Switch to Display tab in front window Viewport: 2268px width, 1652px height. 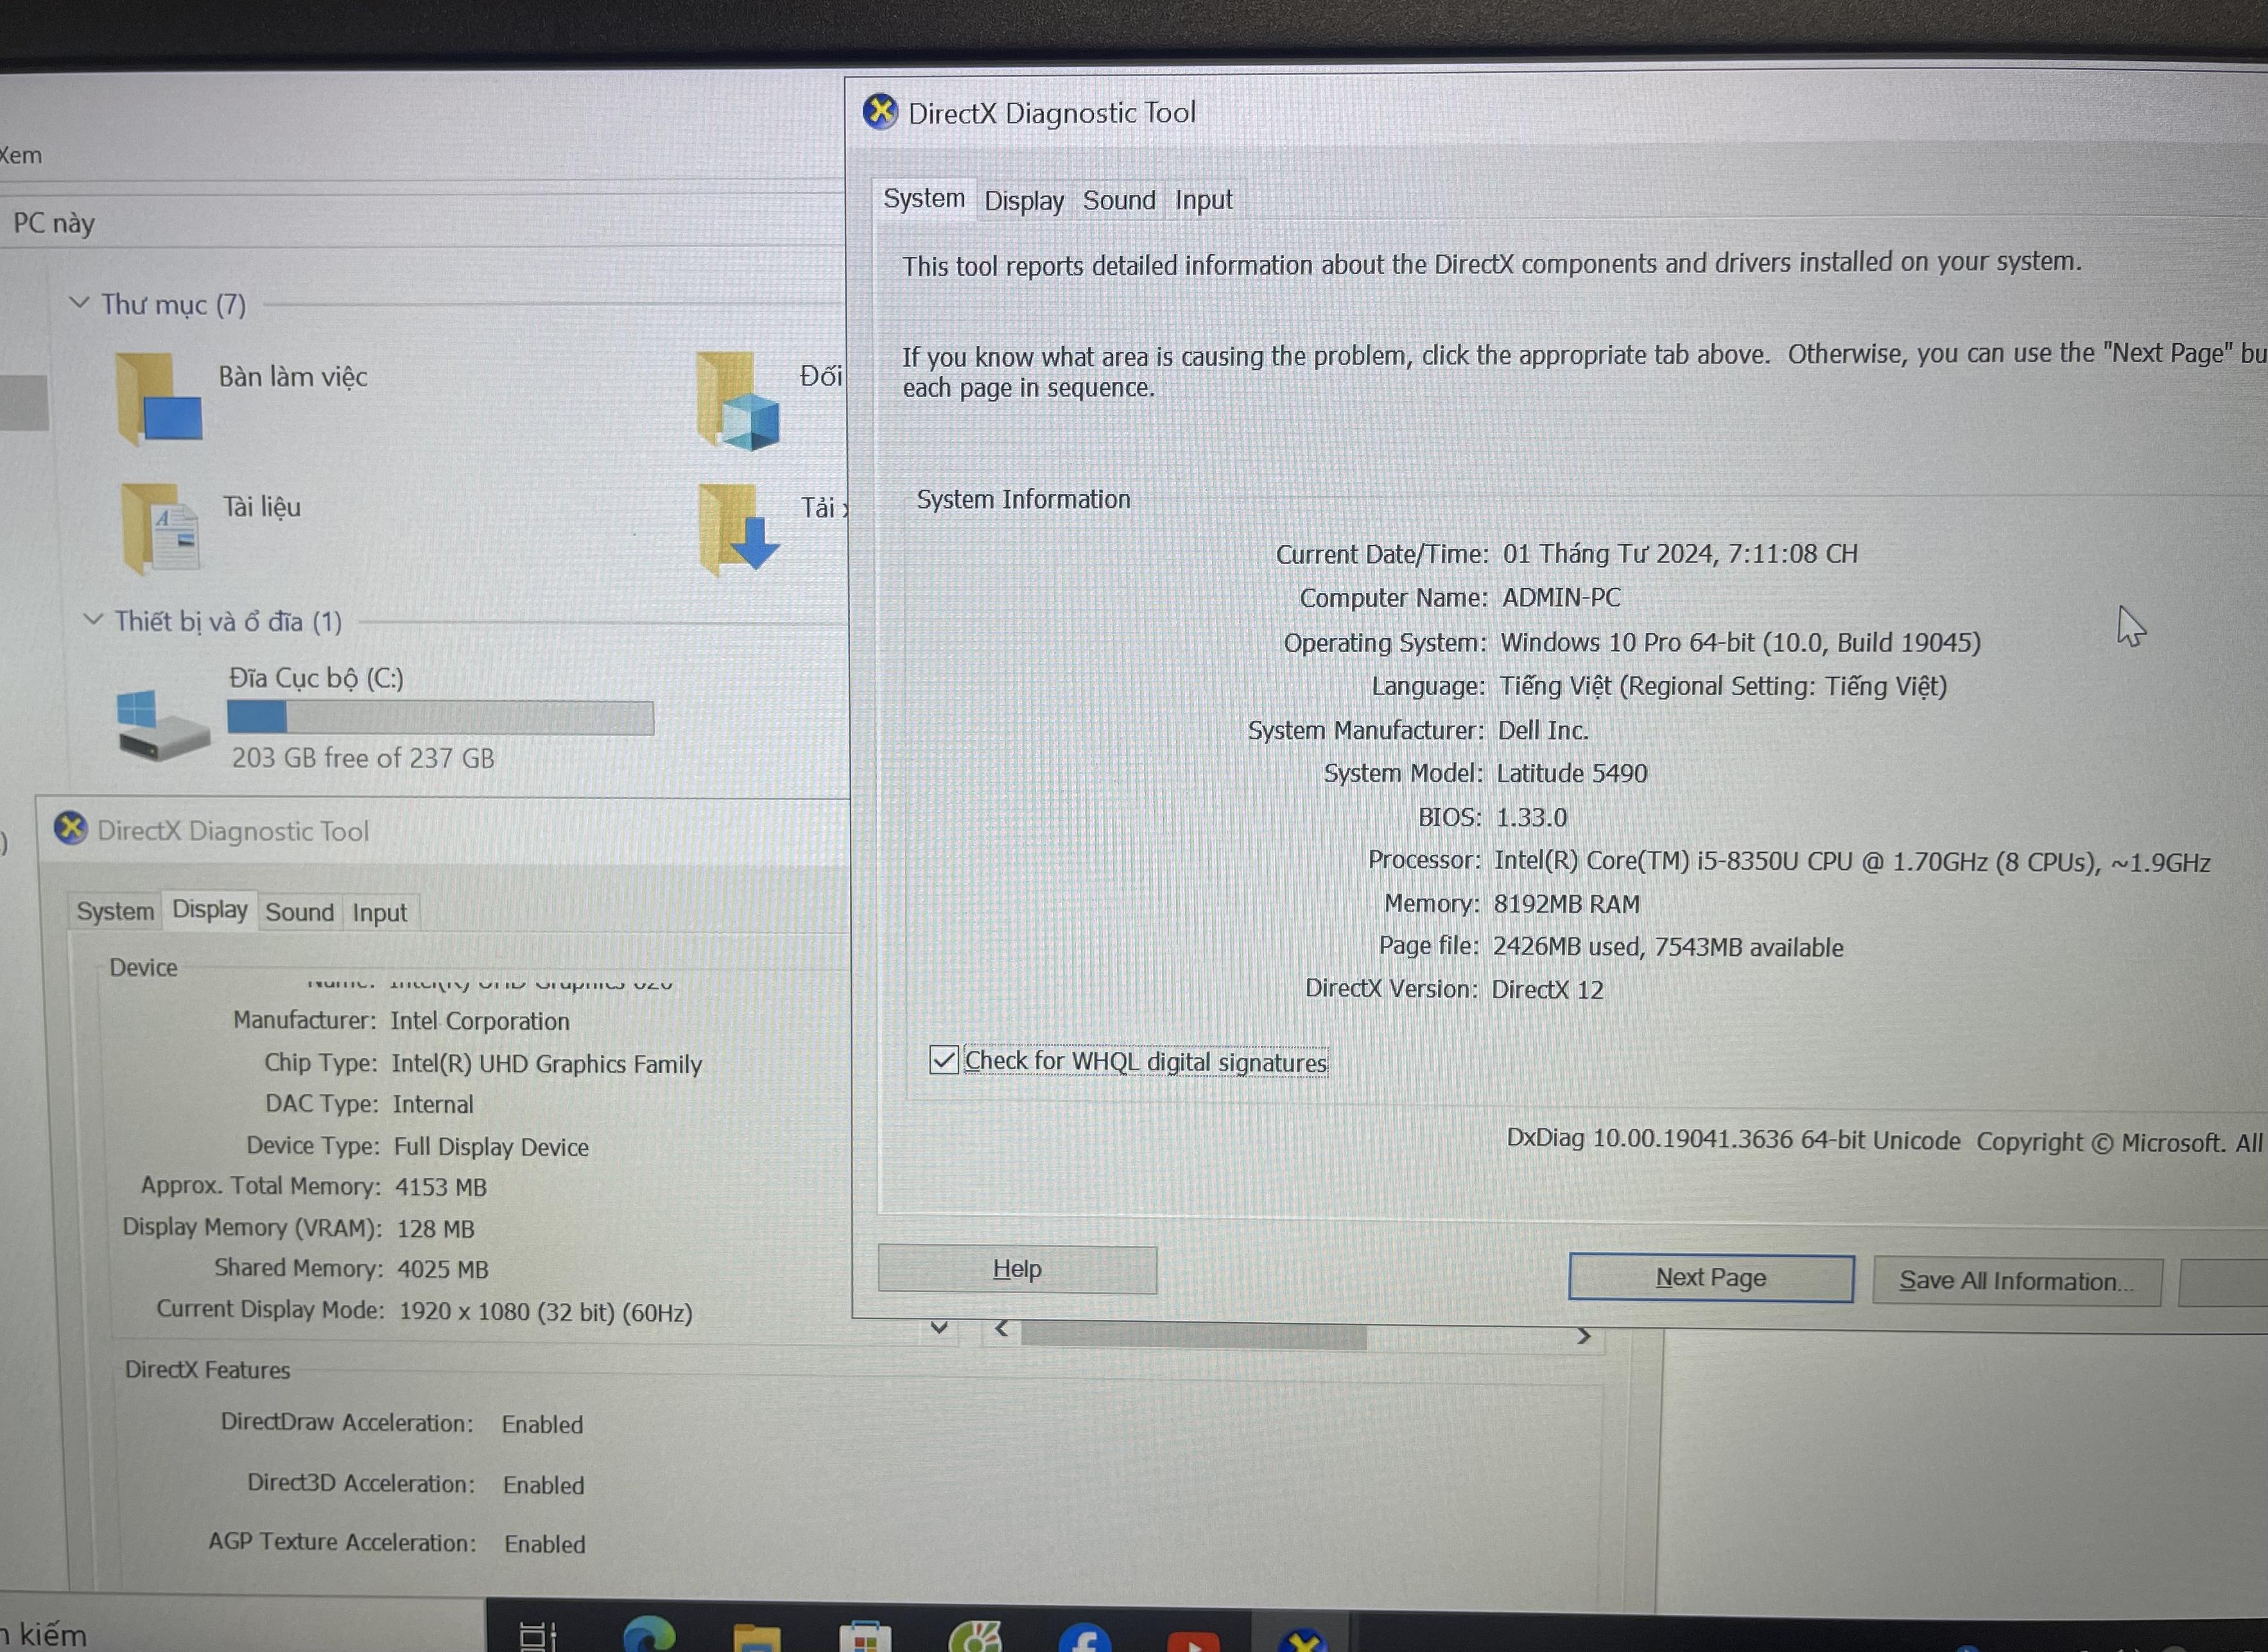[1024, 201]
